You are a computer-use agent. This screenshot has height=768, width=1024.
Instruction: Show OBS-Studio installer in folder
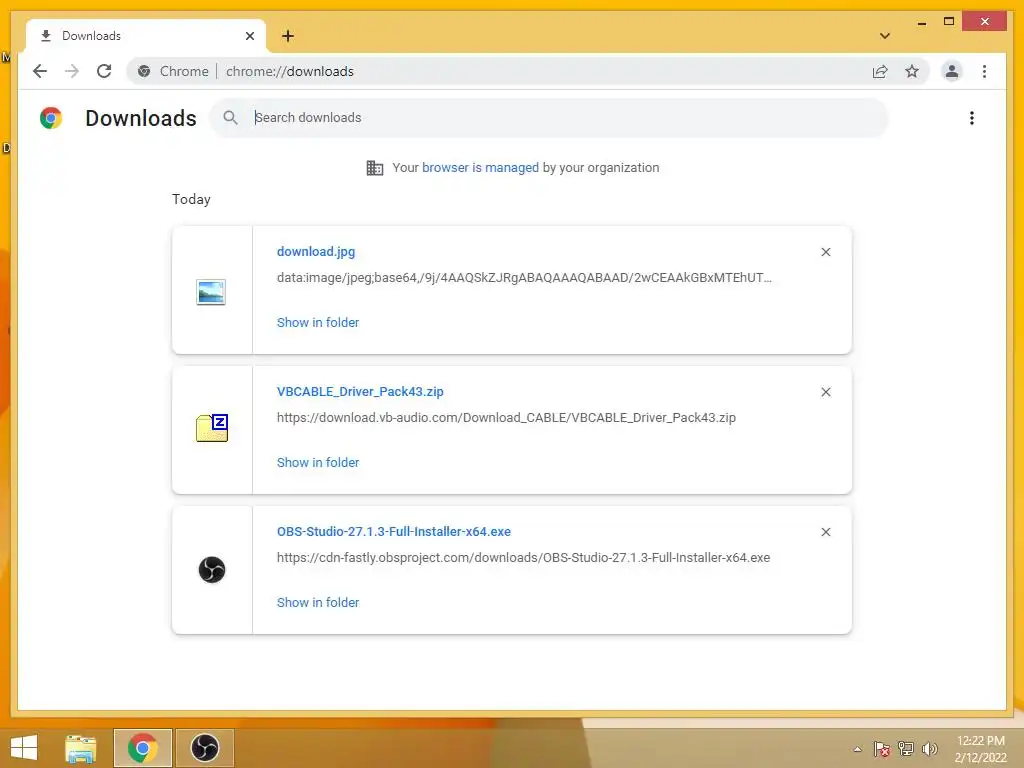(318, 603)
